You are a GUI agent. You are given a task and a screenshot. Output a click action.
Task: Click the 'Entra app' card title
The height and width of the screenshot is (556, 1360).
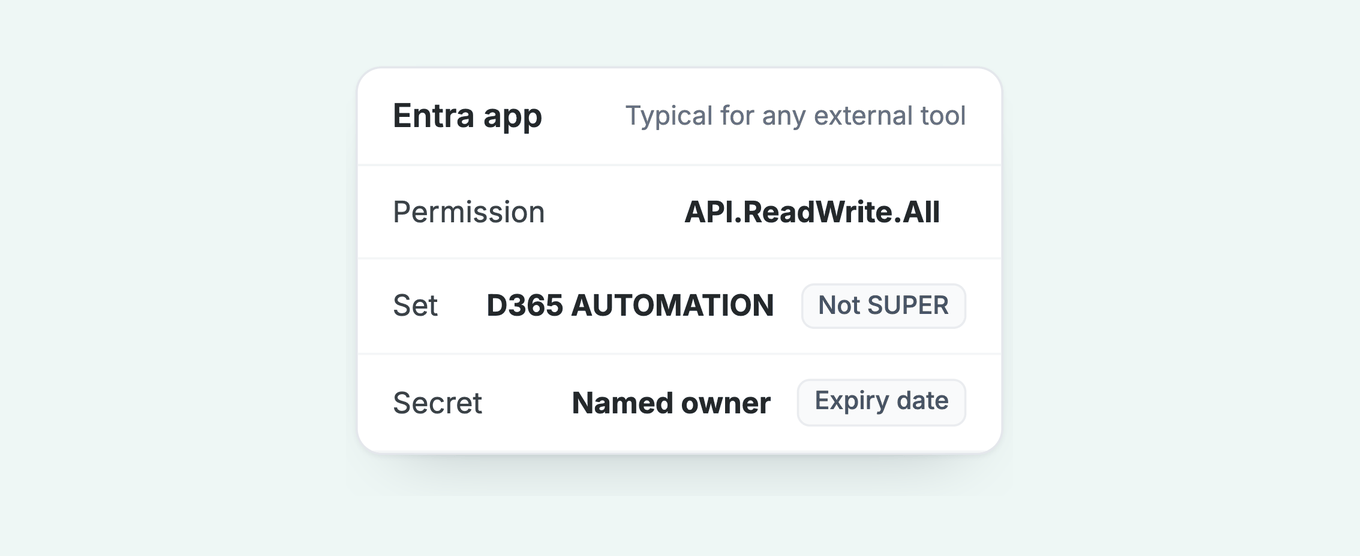467,116
